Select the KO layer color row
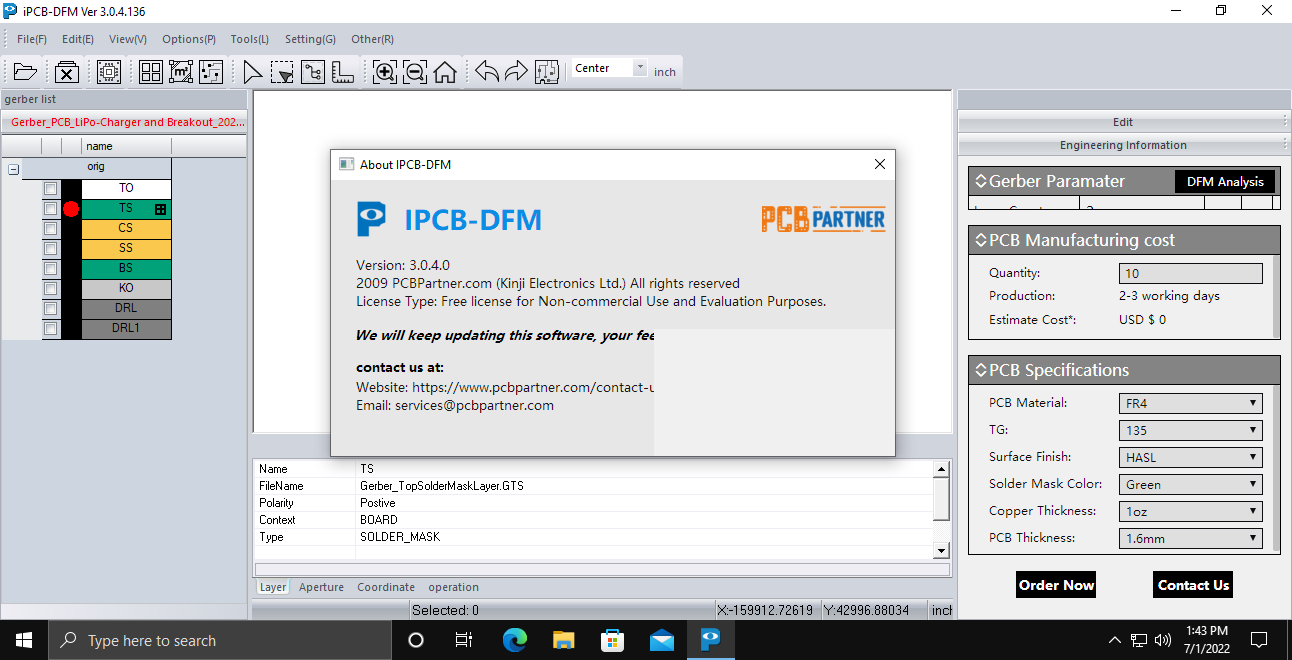 coord(126,288)
